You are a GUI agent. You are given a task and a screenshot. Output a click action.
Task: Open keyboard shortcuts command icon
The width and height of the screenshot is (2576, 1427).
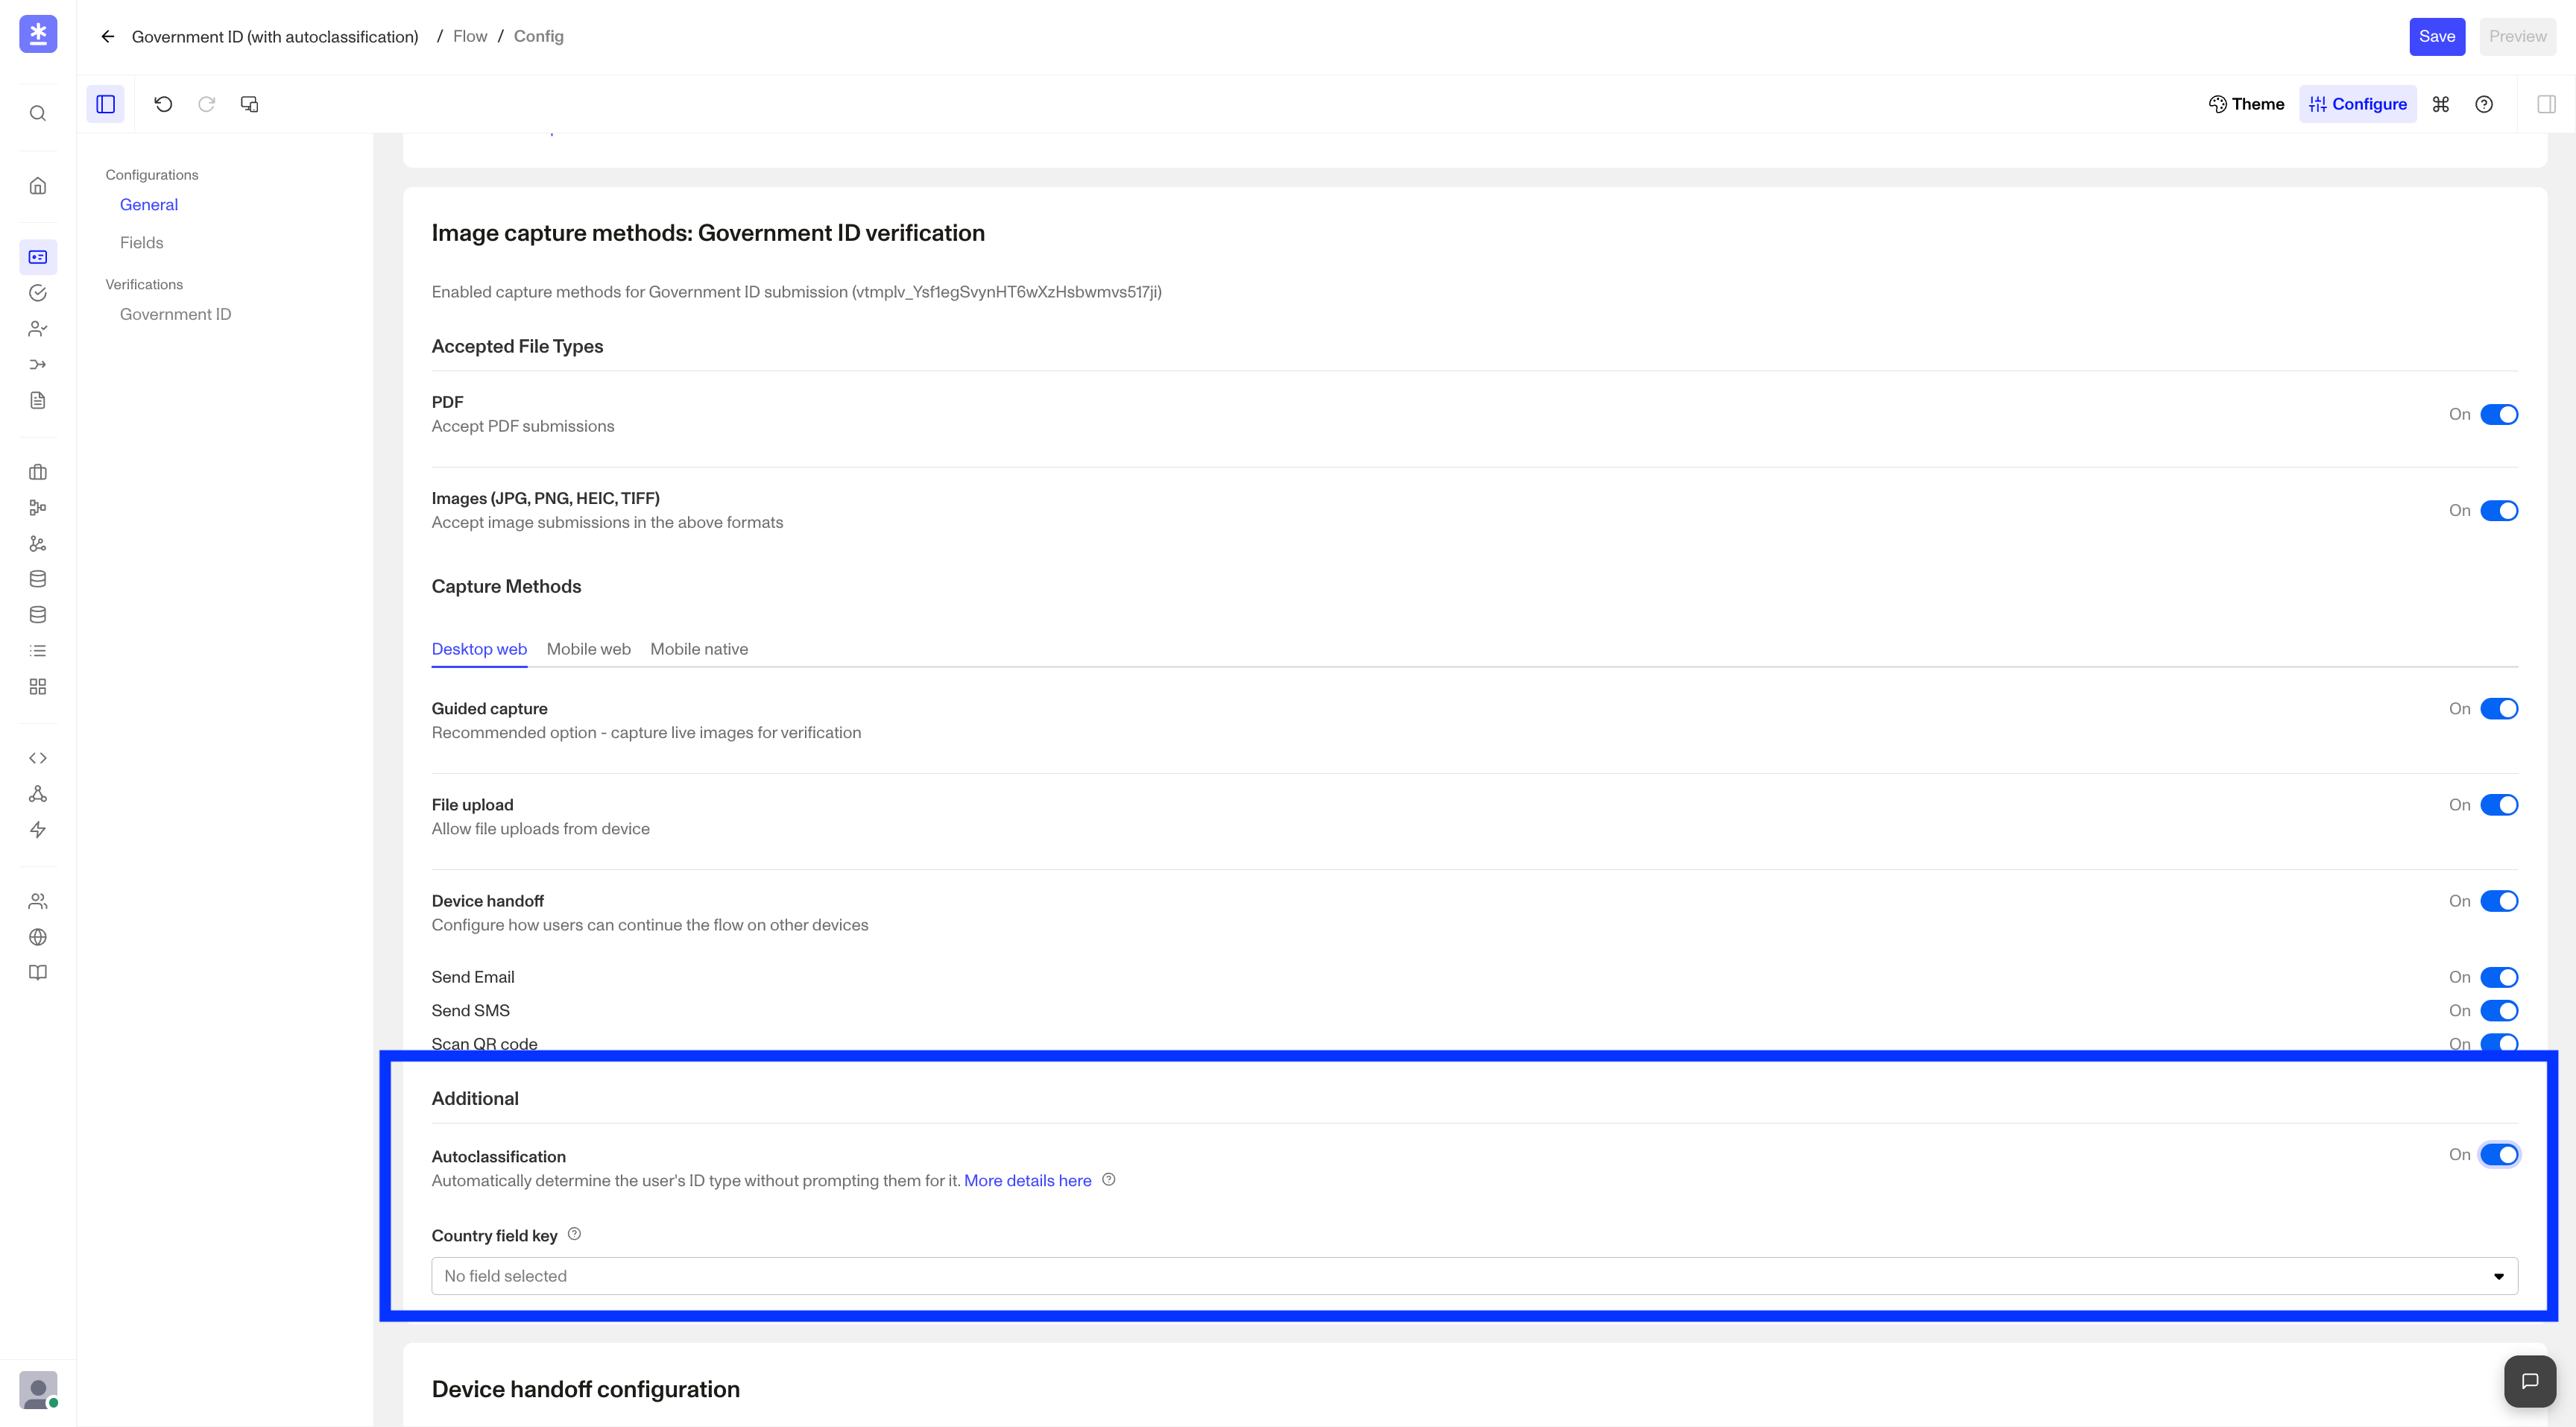click(x=2441, y=104)
